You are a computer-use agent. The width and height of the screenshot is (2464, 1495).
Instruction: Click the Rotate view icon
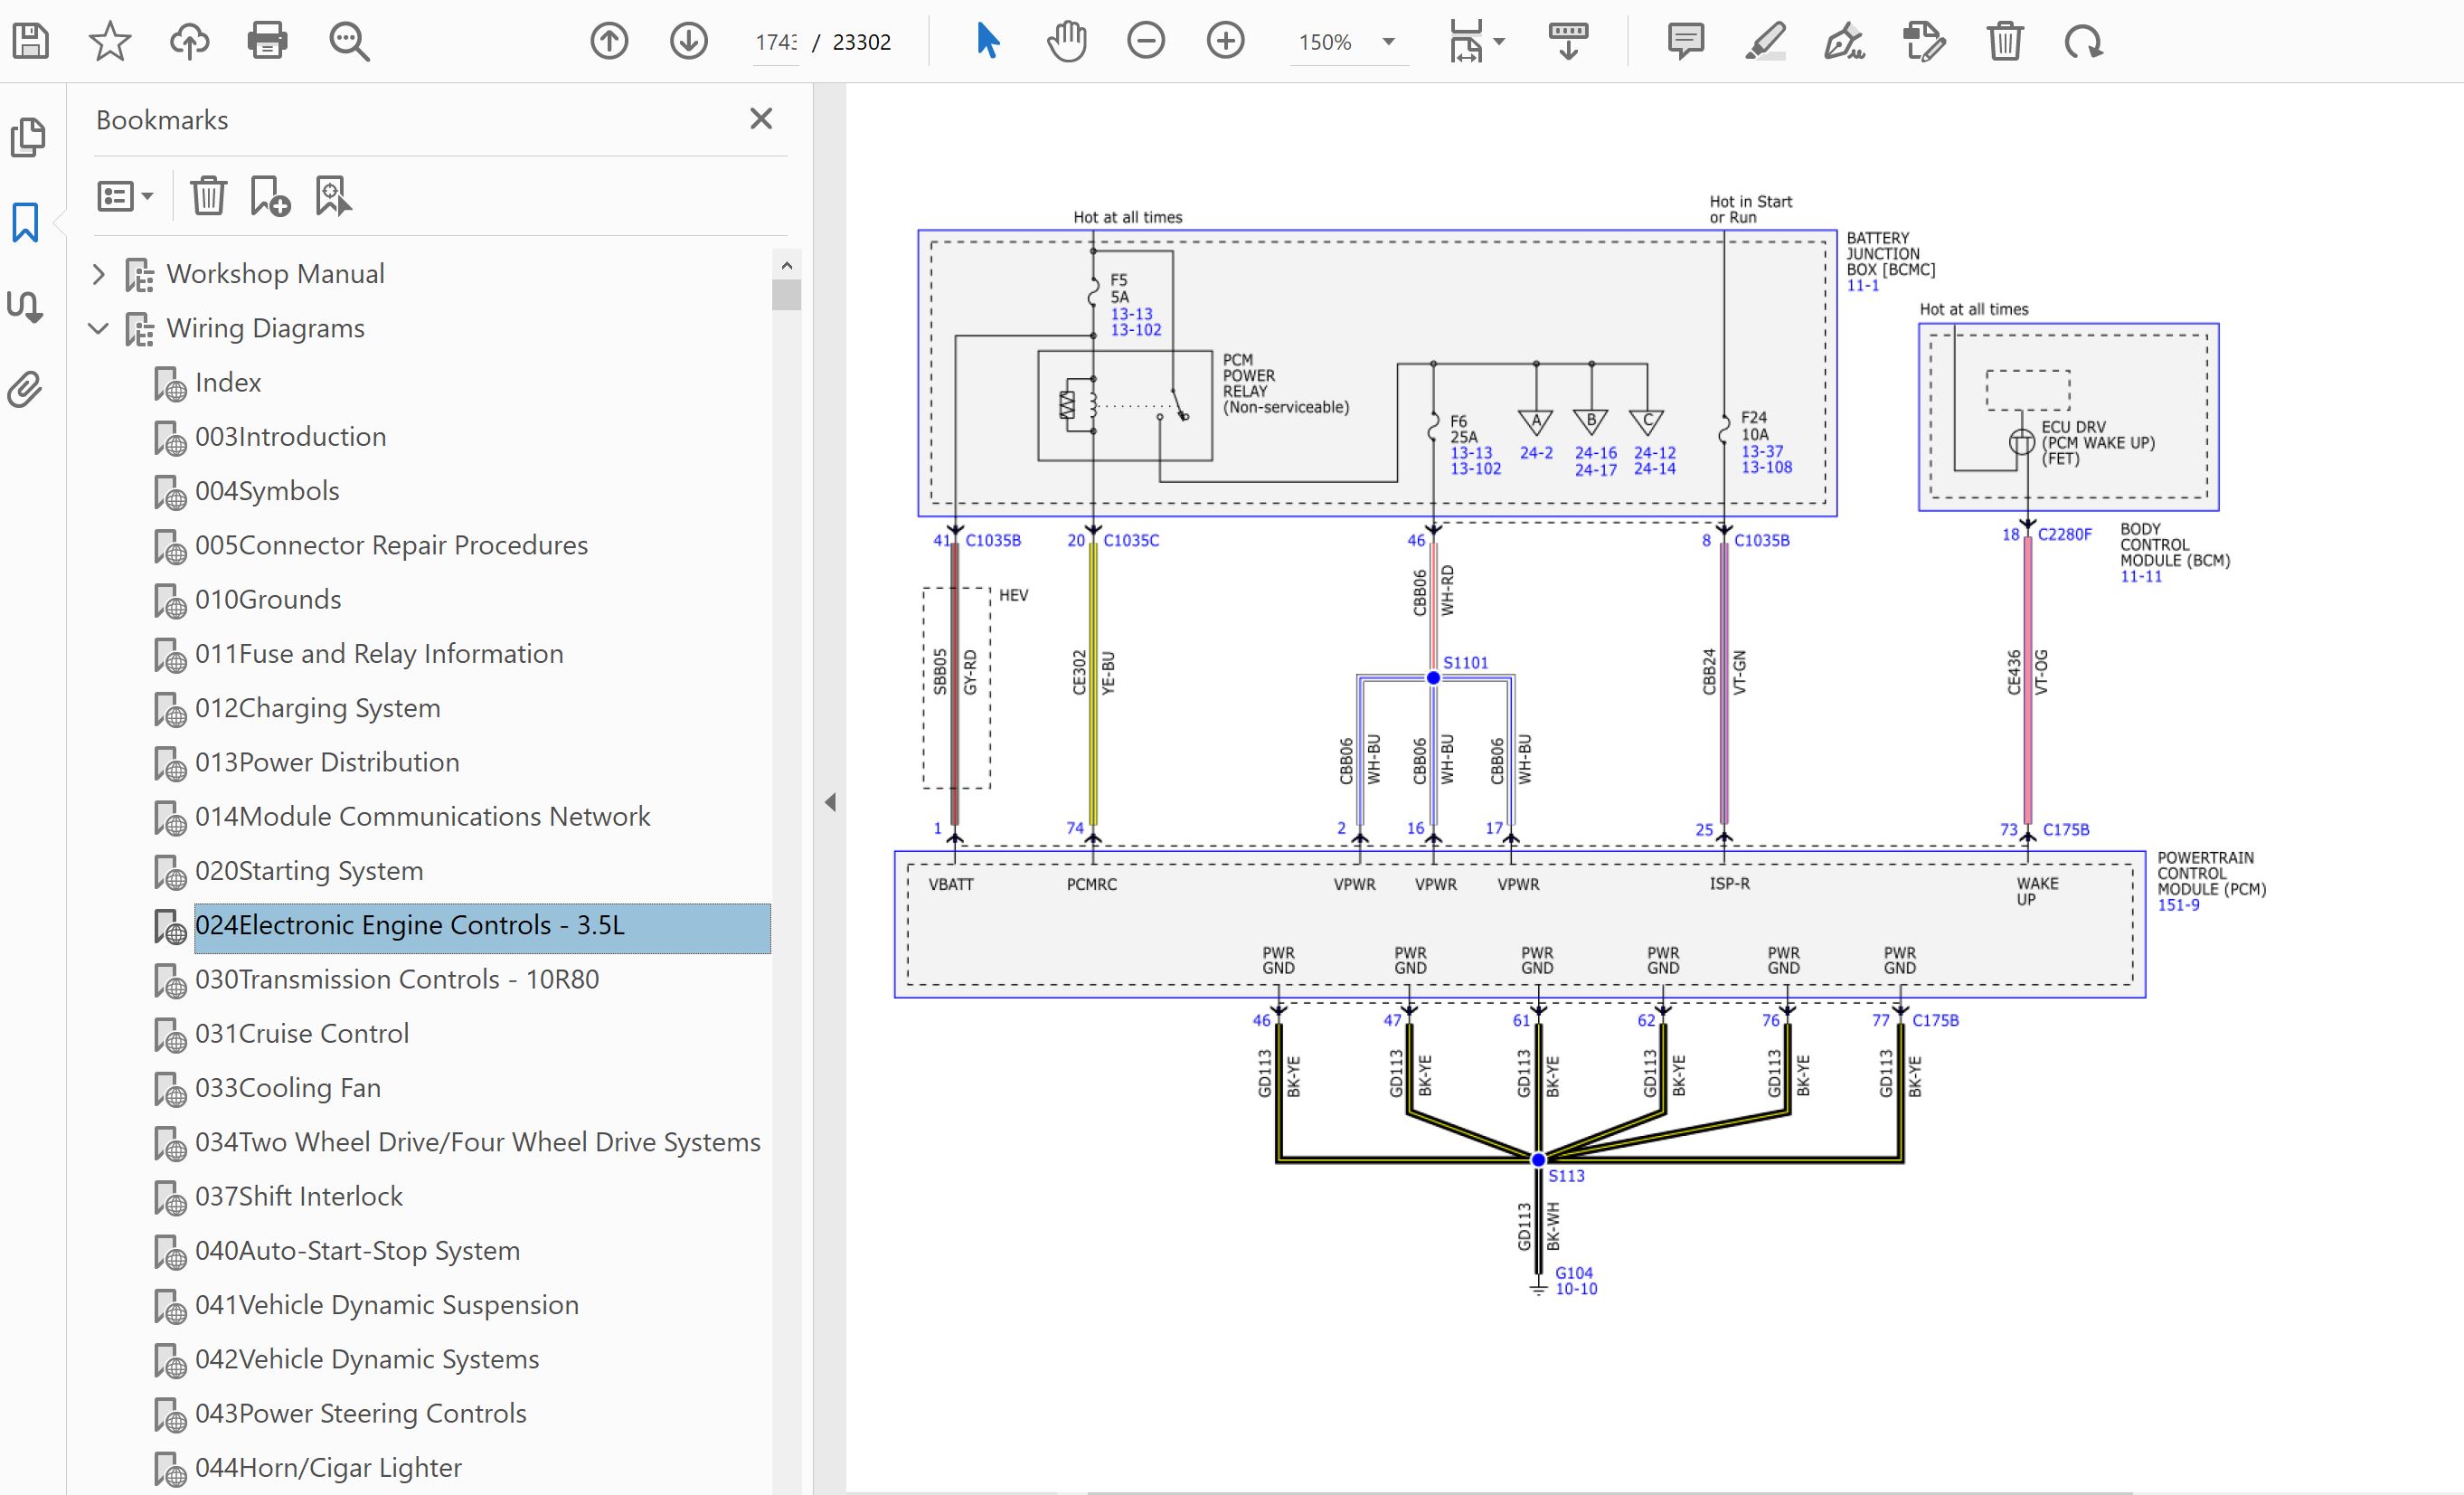pos(2083,41)
